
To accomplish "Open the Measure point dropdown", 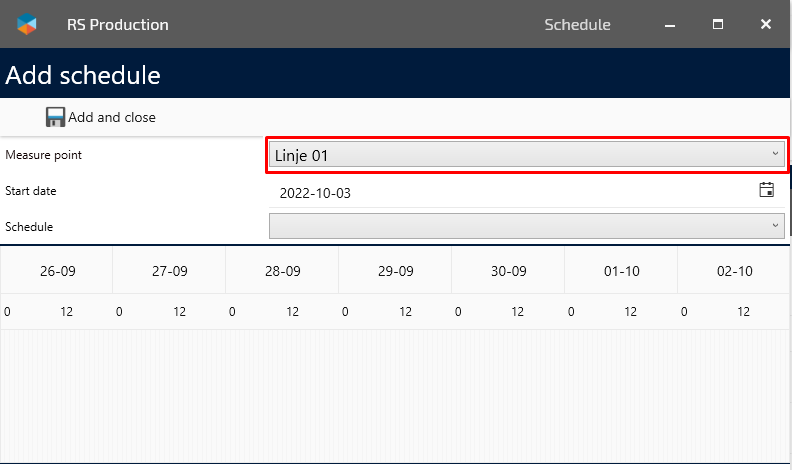I will pyautogui.click(x=526, y=155).
